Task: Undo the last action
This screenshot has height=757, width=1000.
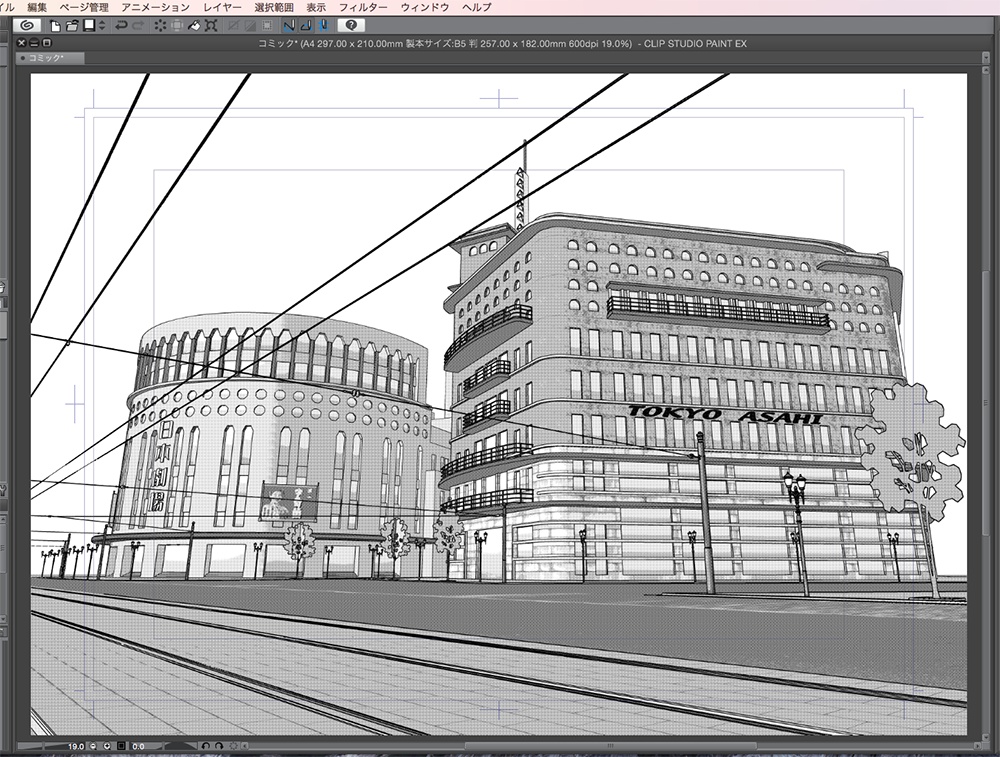Action: (x=121, y=26)
